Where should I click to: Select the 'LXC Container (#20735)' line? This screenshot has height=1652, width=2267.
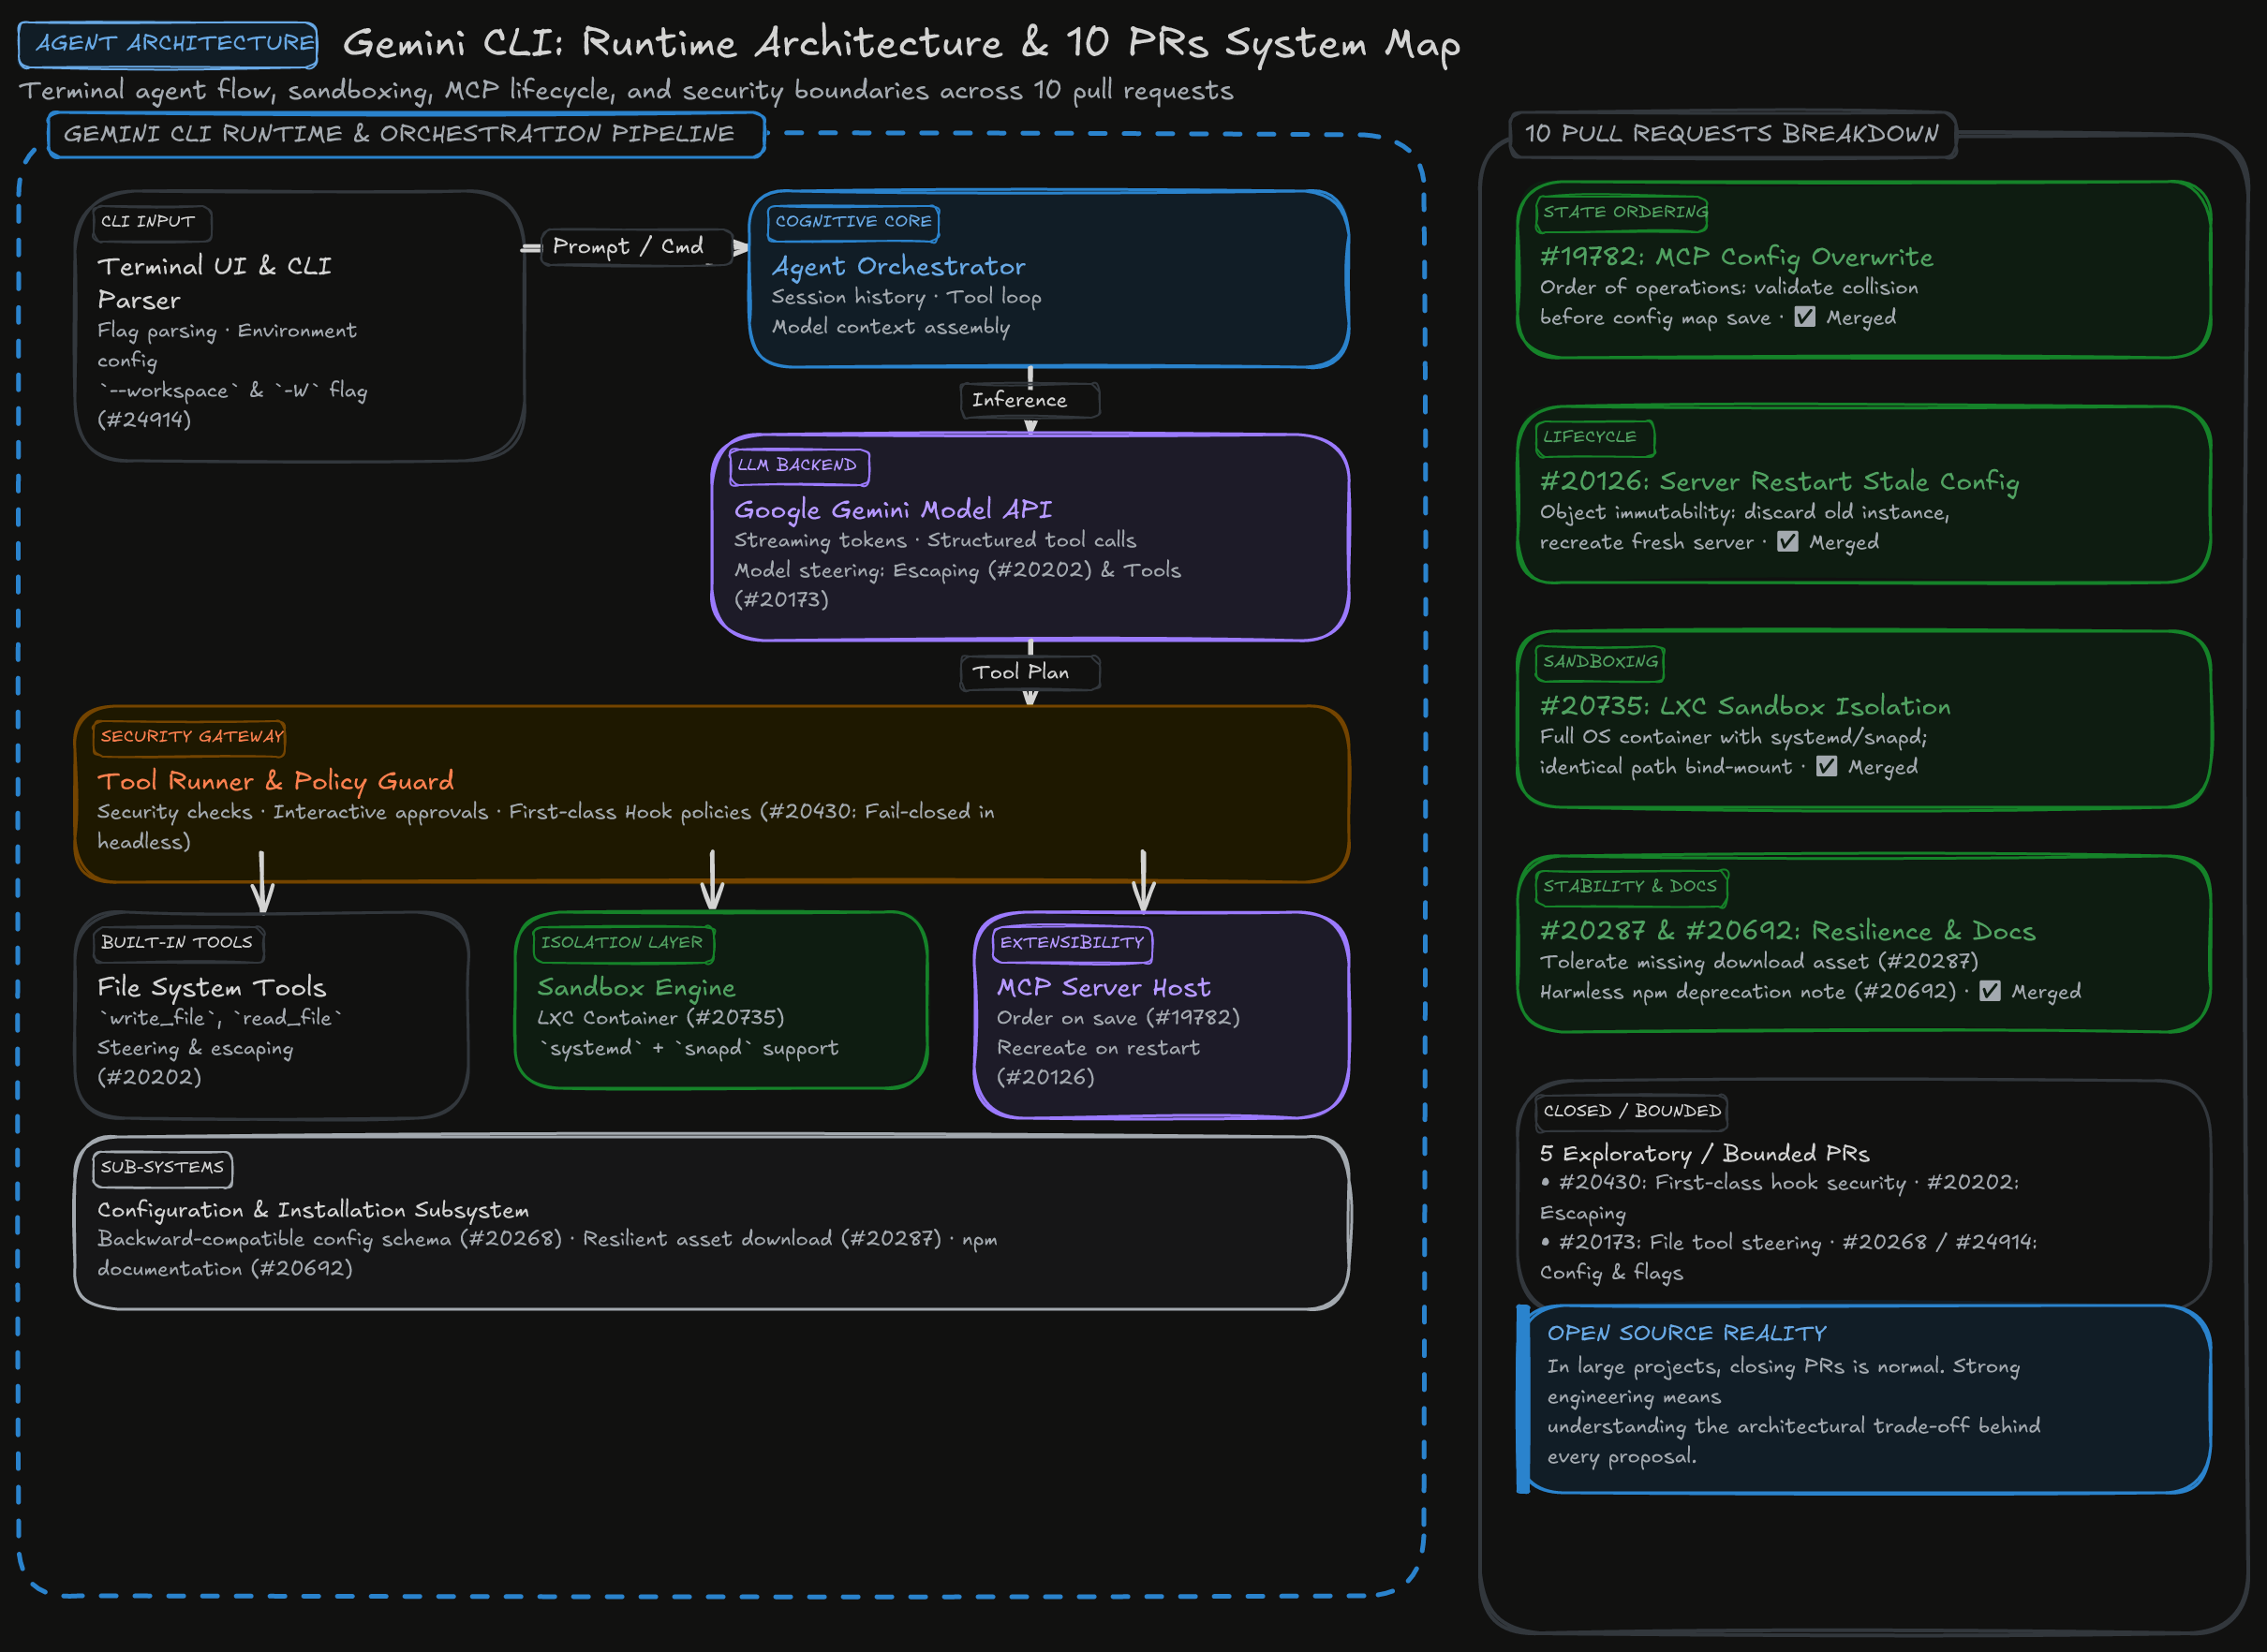[660, 1018]
